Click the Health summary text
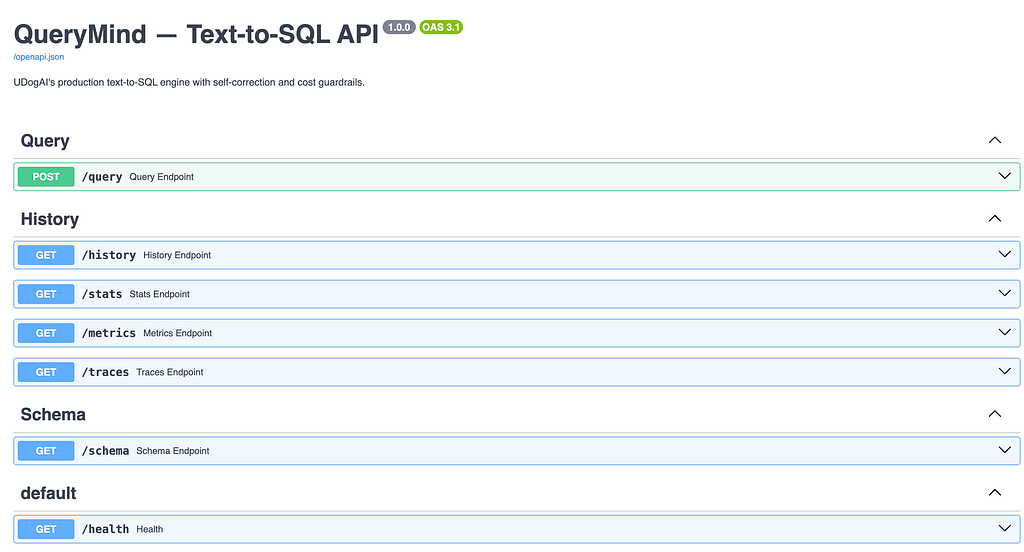This screenshot has width=1024, height=552. 150,529
